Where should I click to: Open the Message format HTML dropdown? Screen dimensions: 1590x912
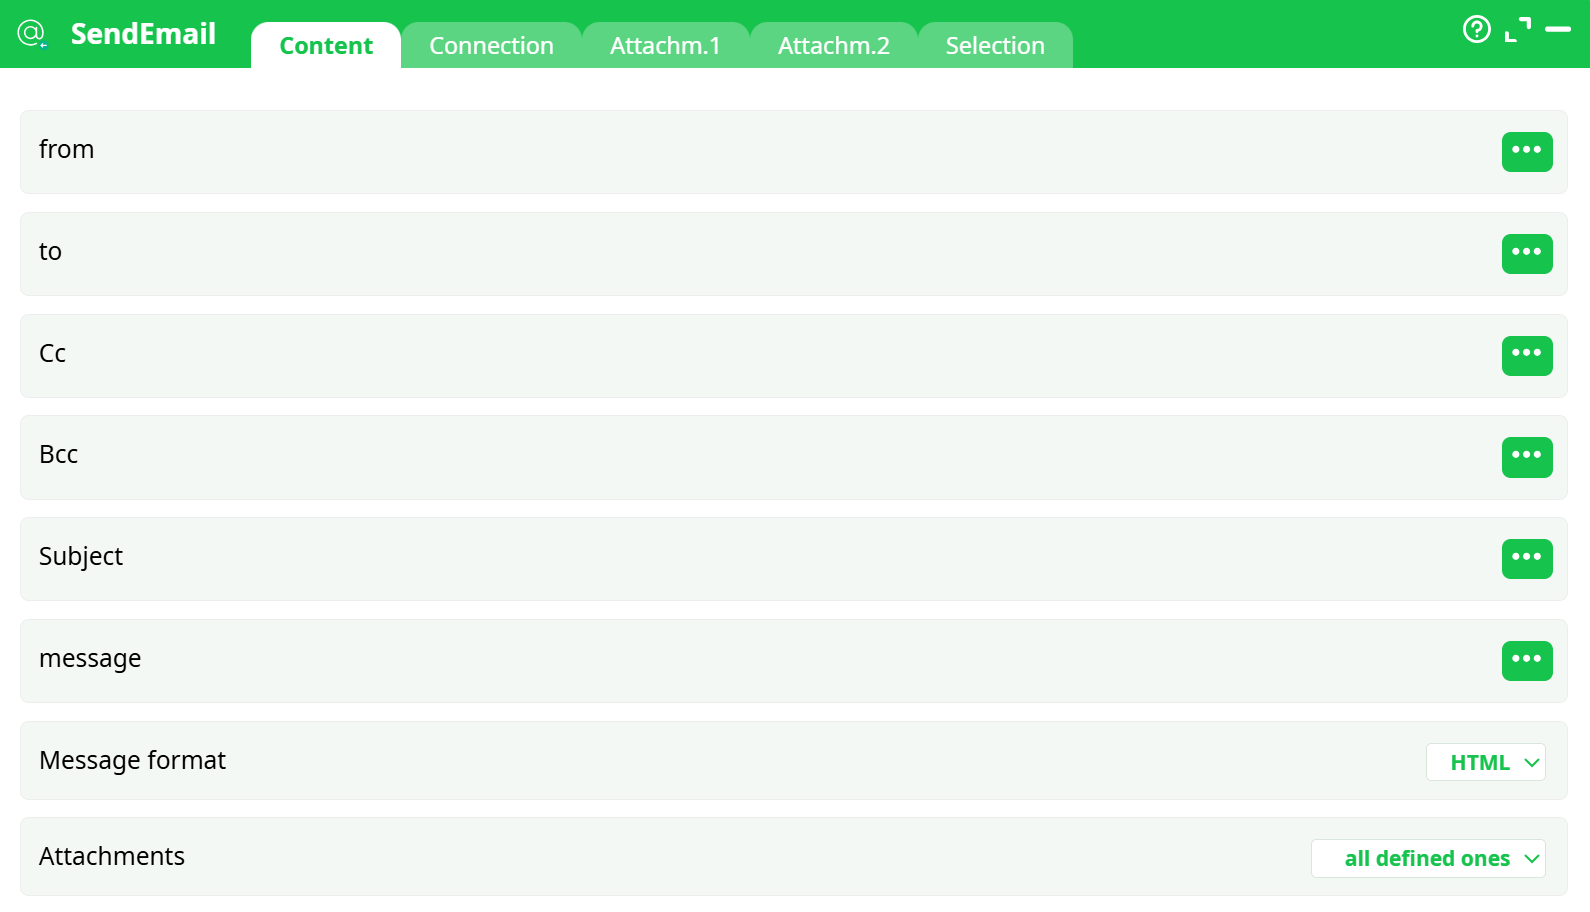click(1485, 762)
